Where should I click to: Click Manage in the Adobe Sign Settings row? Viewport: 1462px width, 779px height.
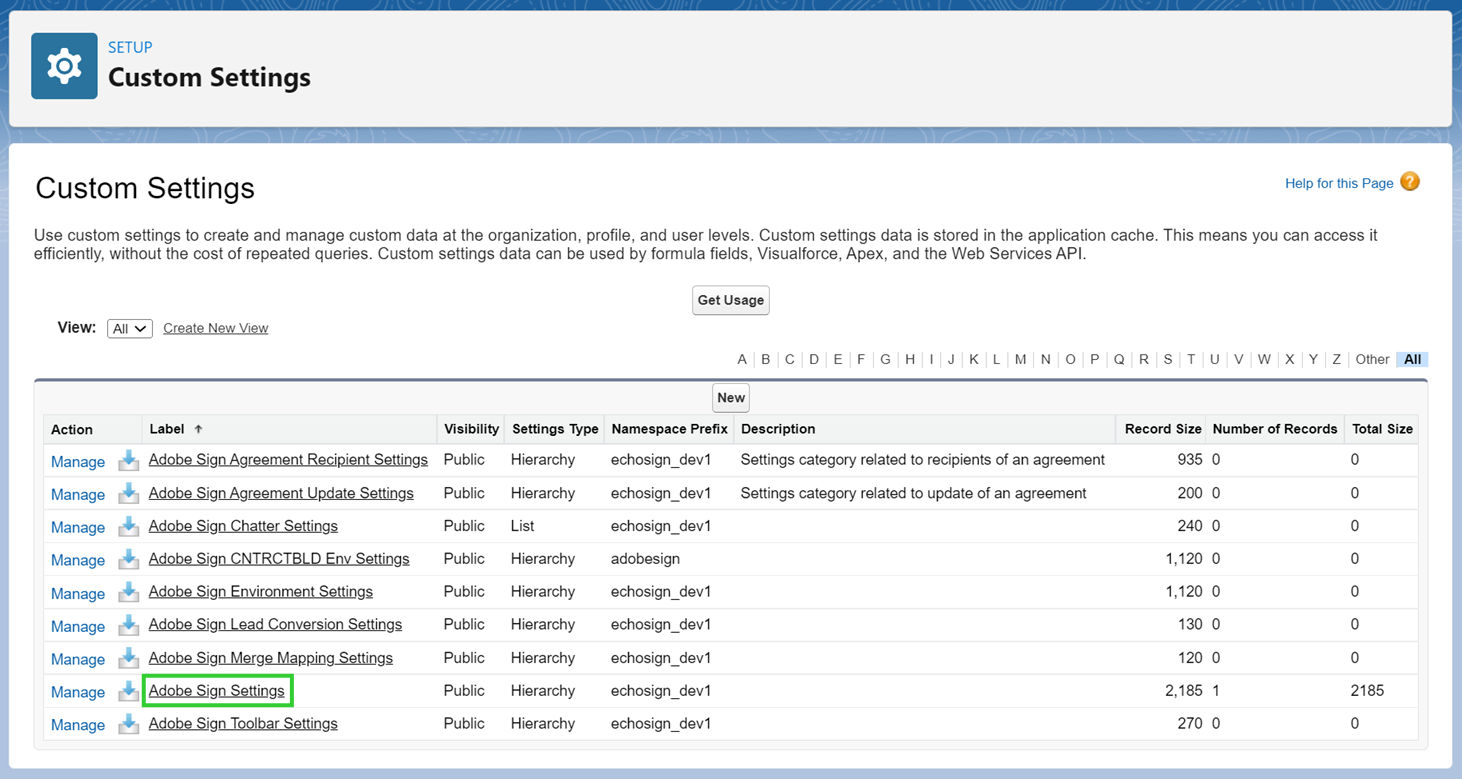click(x=78, y=693)
